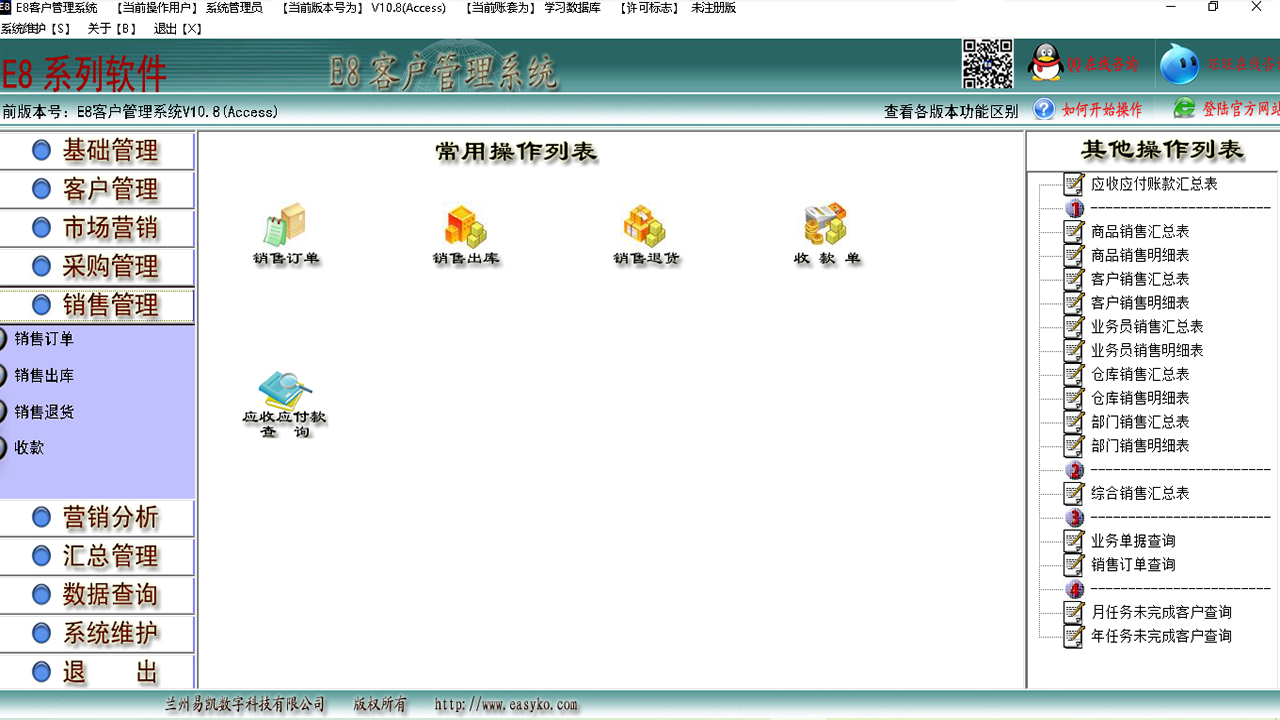Expand the 客户管理 sidebar section
Image resolution: width=1280 pixels, height=720 pixels.
pyautogui.click(x=97, y=189)
